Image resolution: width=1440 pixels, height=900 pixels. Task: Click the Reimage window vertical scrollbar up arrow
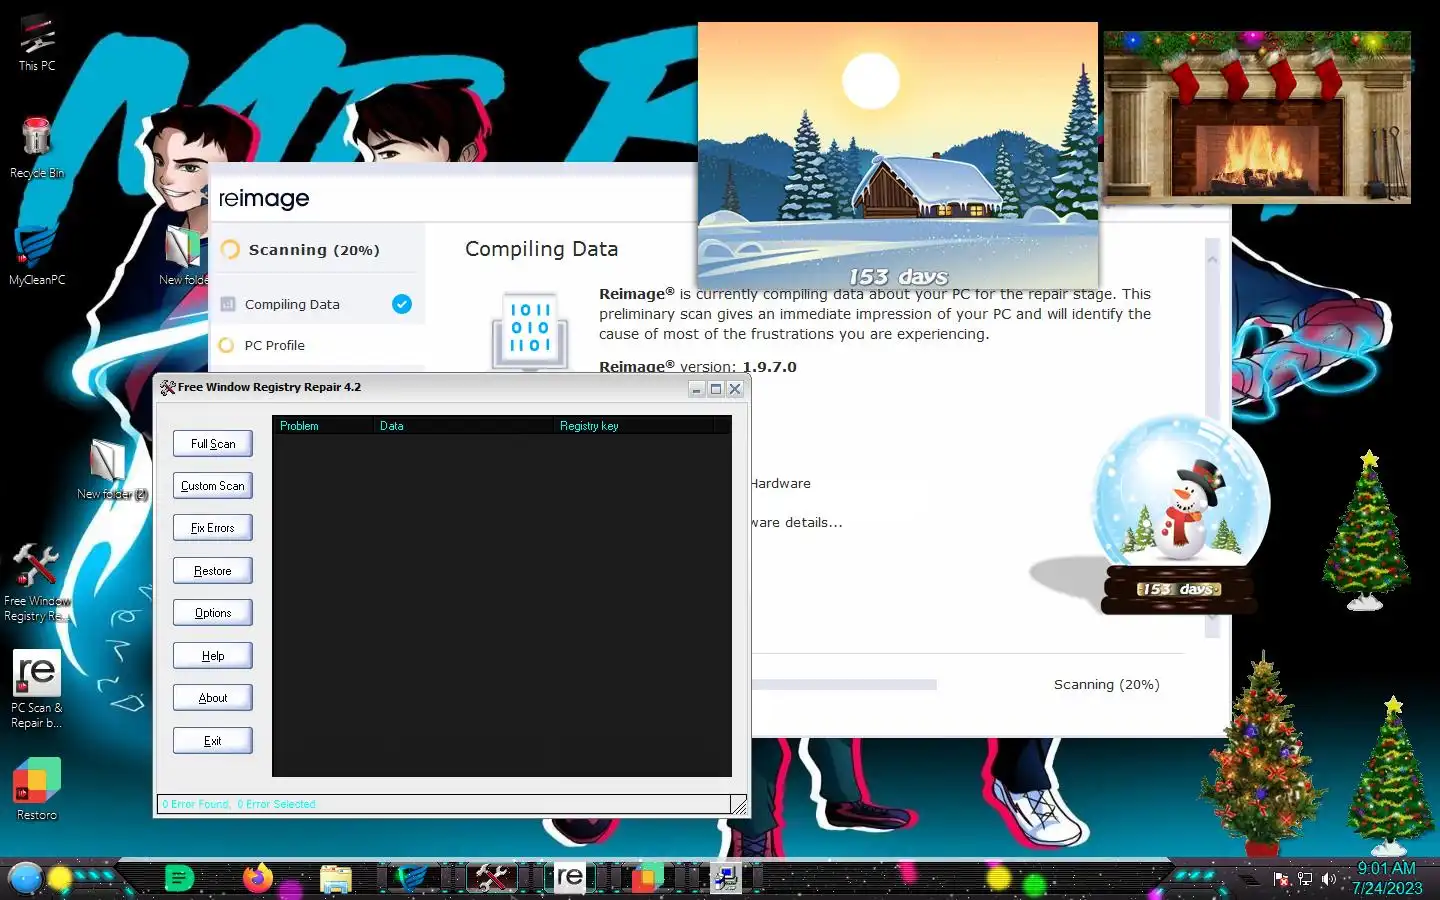pyautogui.click(x=1213, y=259)
